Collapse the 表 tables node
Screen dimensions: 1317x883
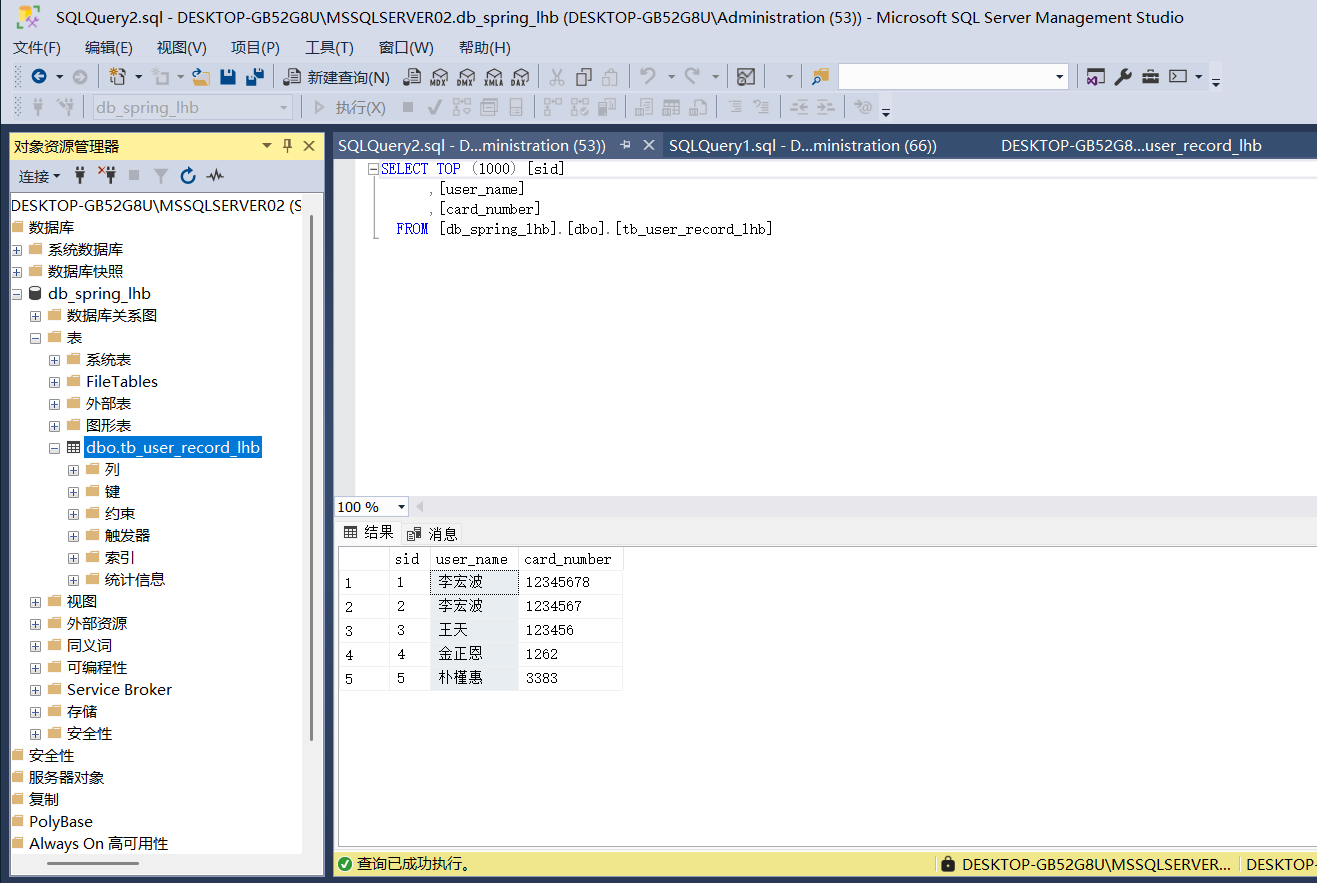36,338
